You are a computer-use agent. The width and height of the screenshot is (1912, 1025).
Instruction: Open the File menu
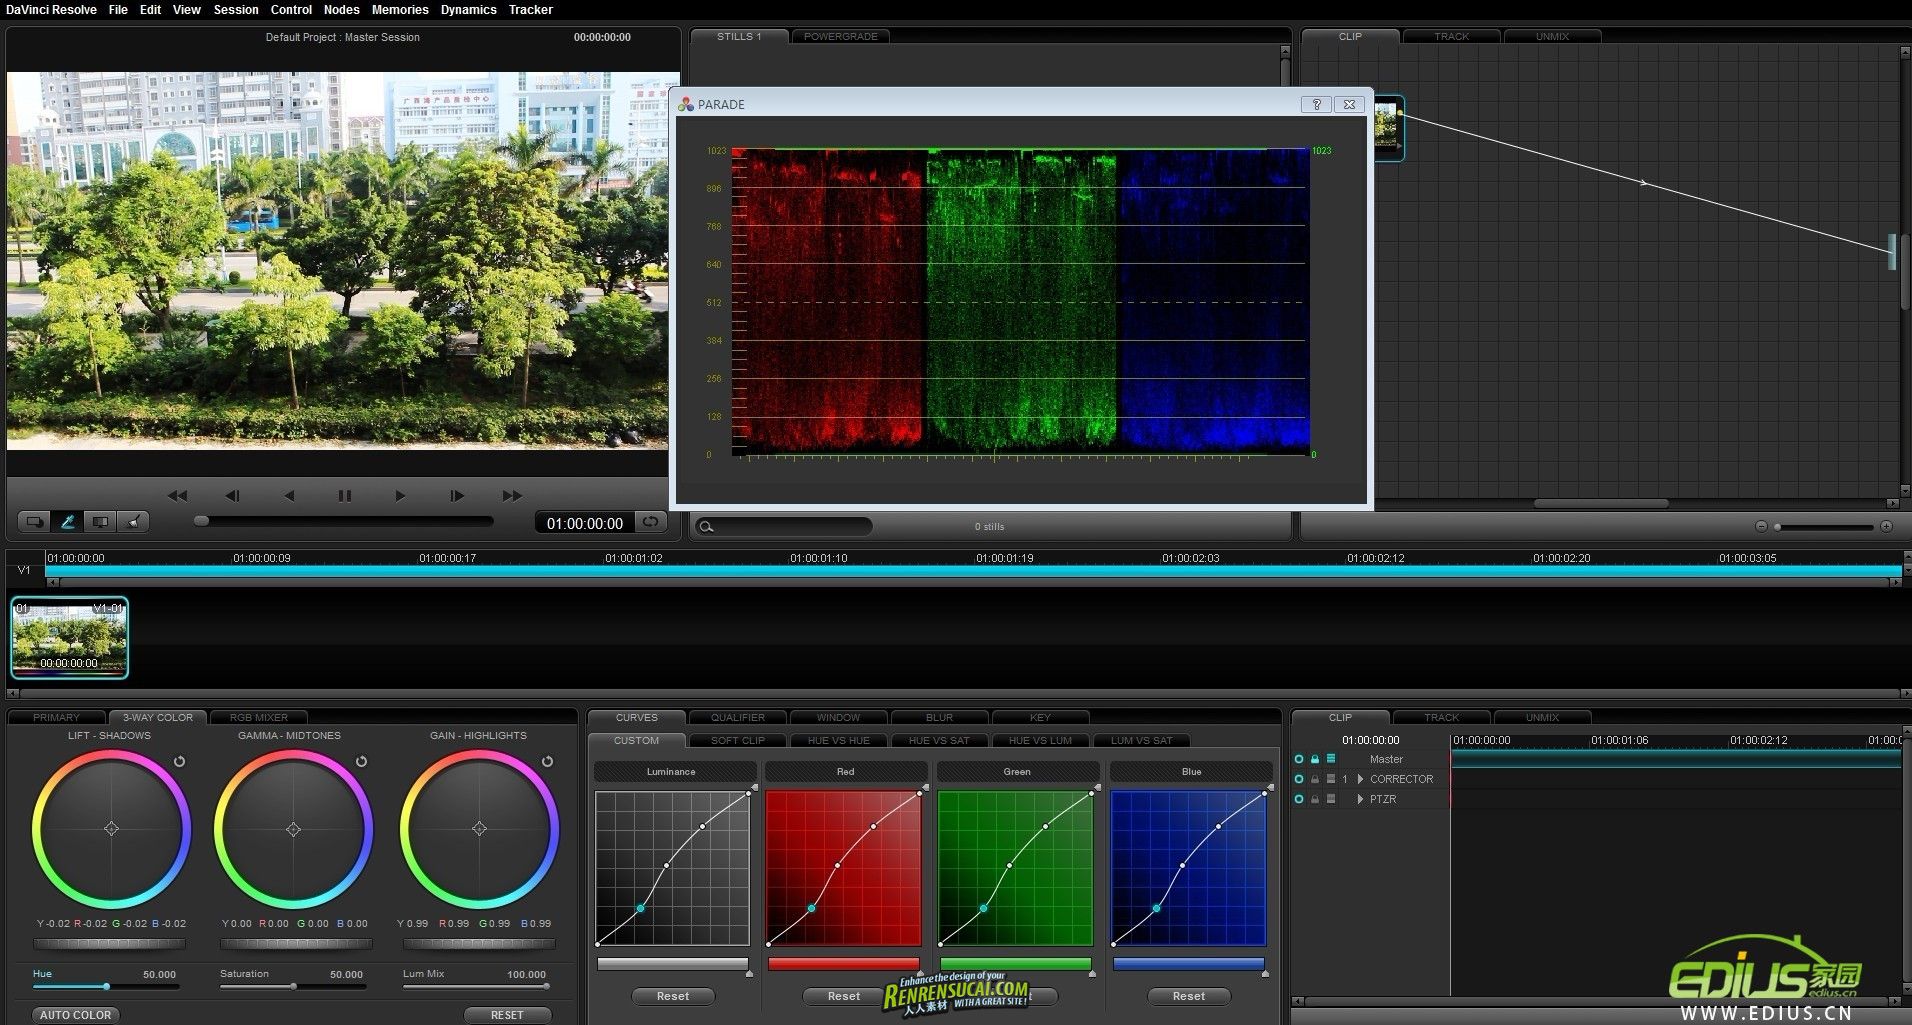coord(118,10)
